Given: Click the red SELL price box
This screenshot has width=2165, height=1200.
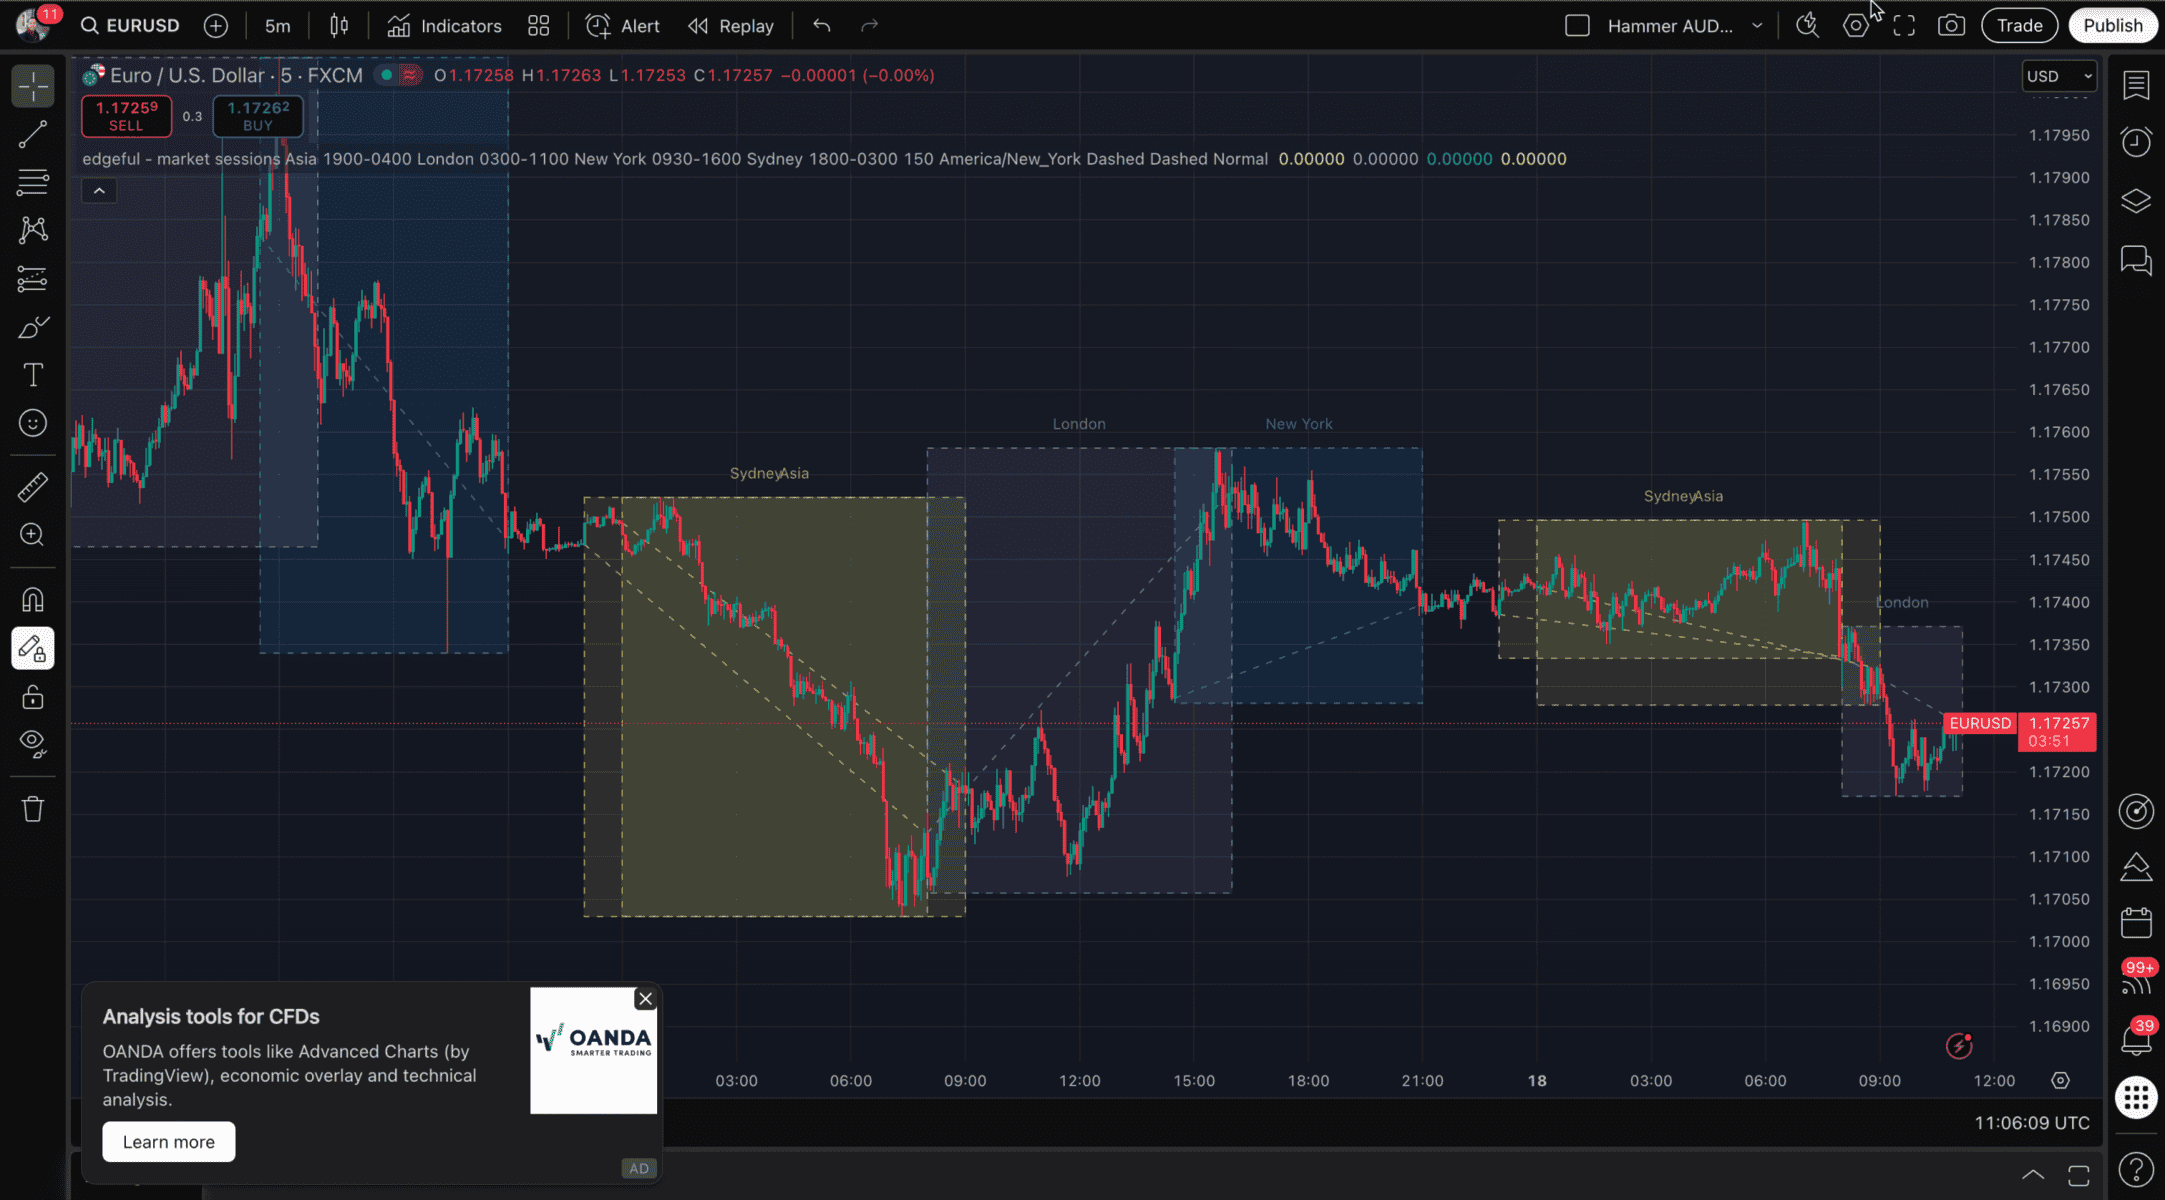Looking at the screenshot, I should pyautogui.click(x=126, y=116).
